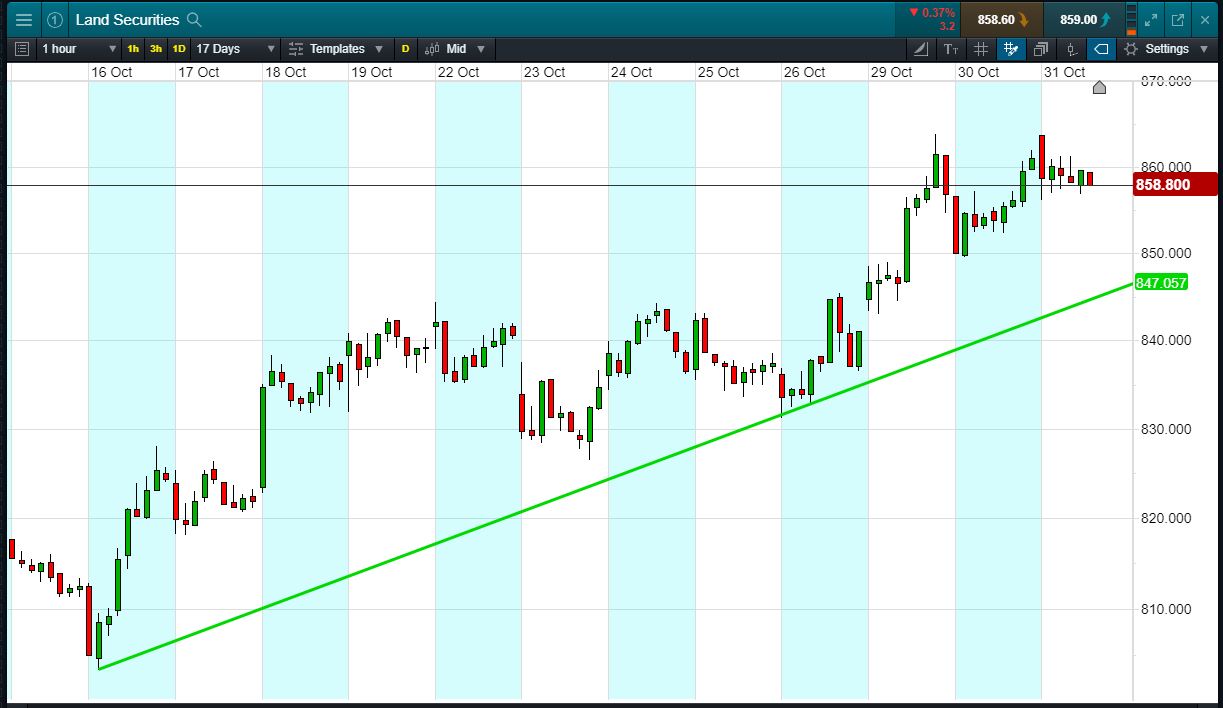Open the 1 hour interval dropdown

80,48
